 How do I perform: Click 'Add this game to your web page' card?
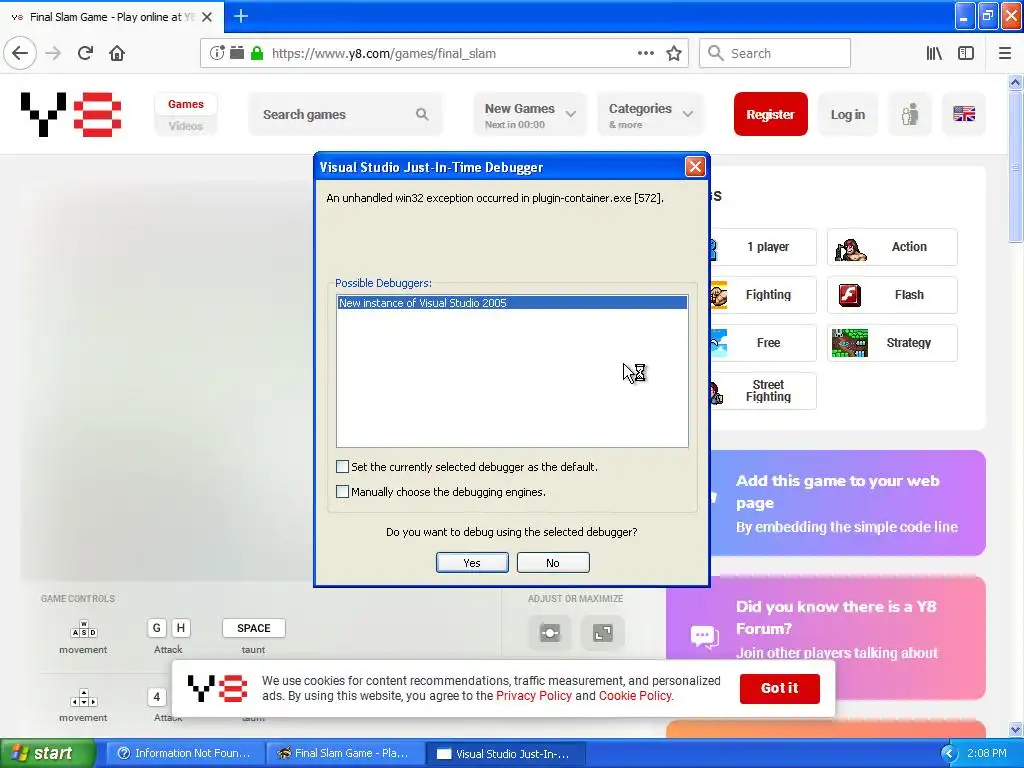tap(848, 503)
